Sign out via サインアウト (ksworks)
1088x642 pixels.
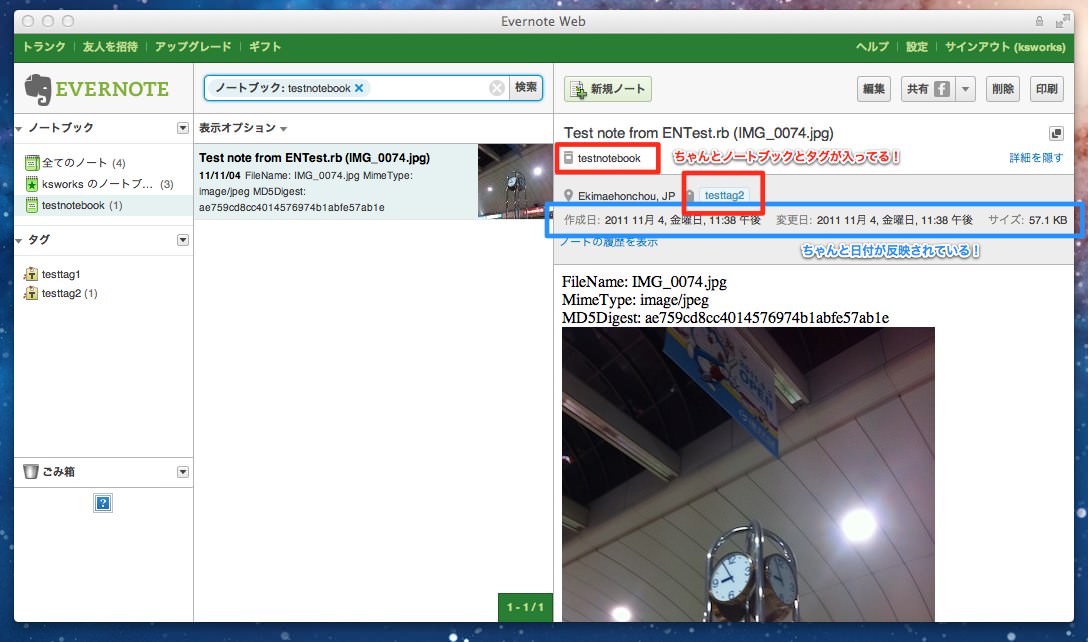(1005, 47)
